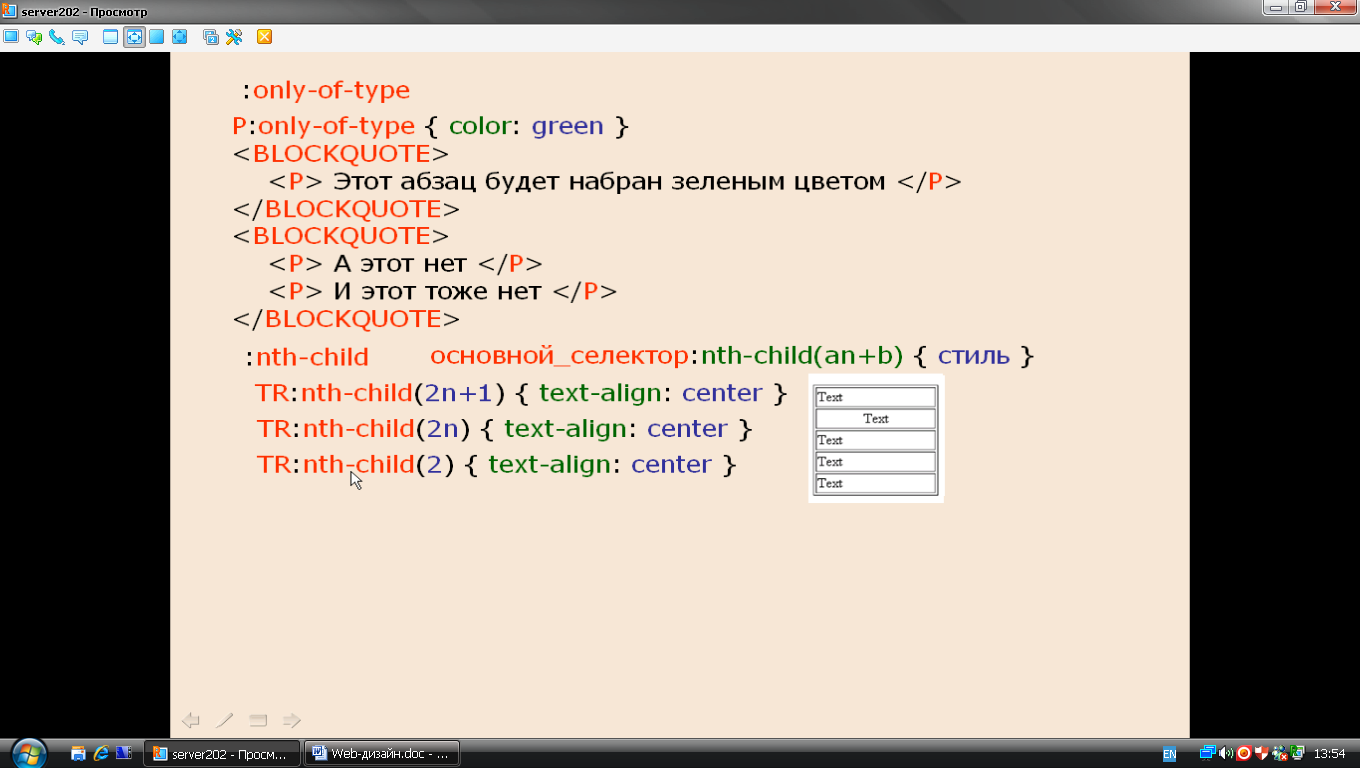Select slide pen pointer tool

click(226, 720)
